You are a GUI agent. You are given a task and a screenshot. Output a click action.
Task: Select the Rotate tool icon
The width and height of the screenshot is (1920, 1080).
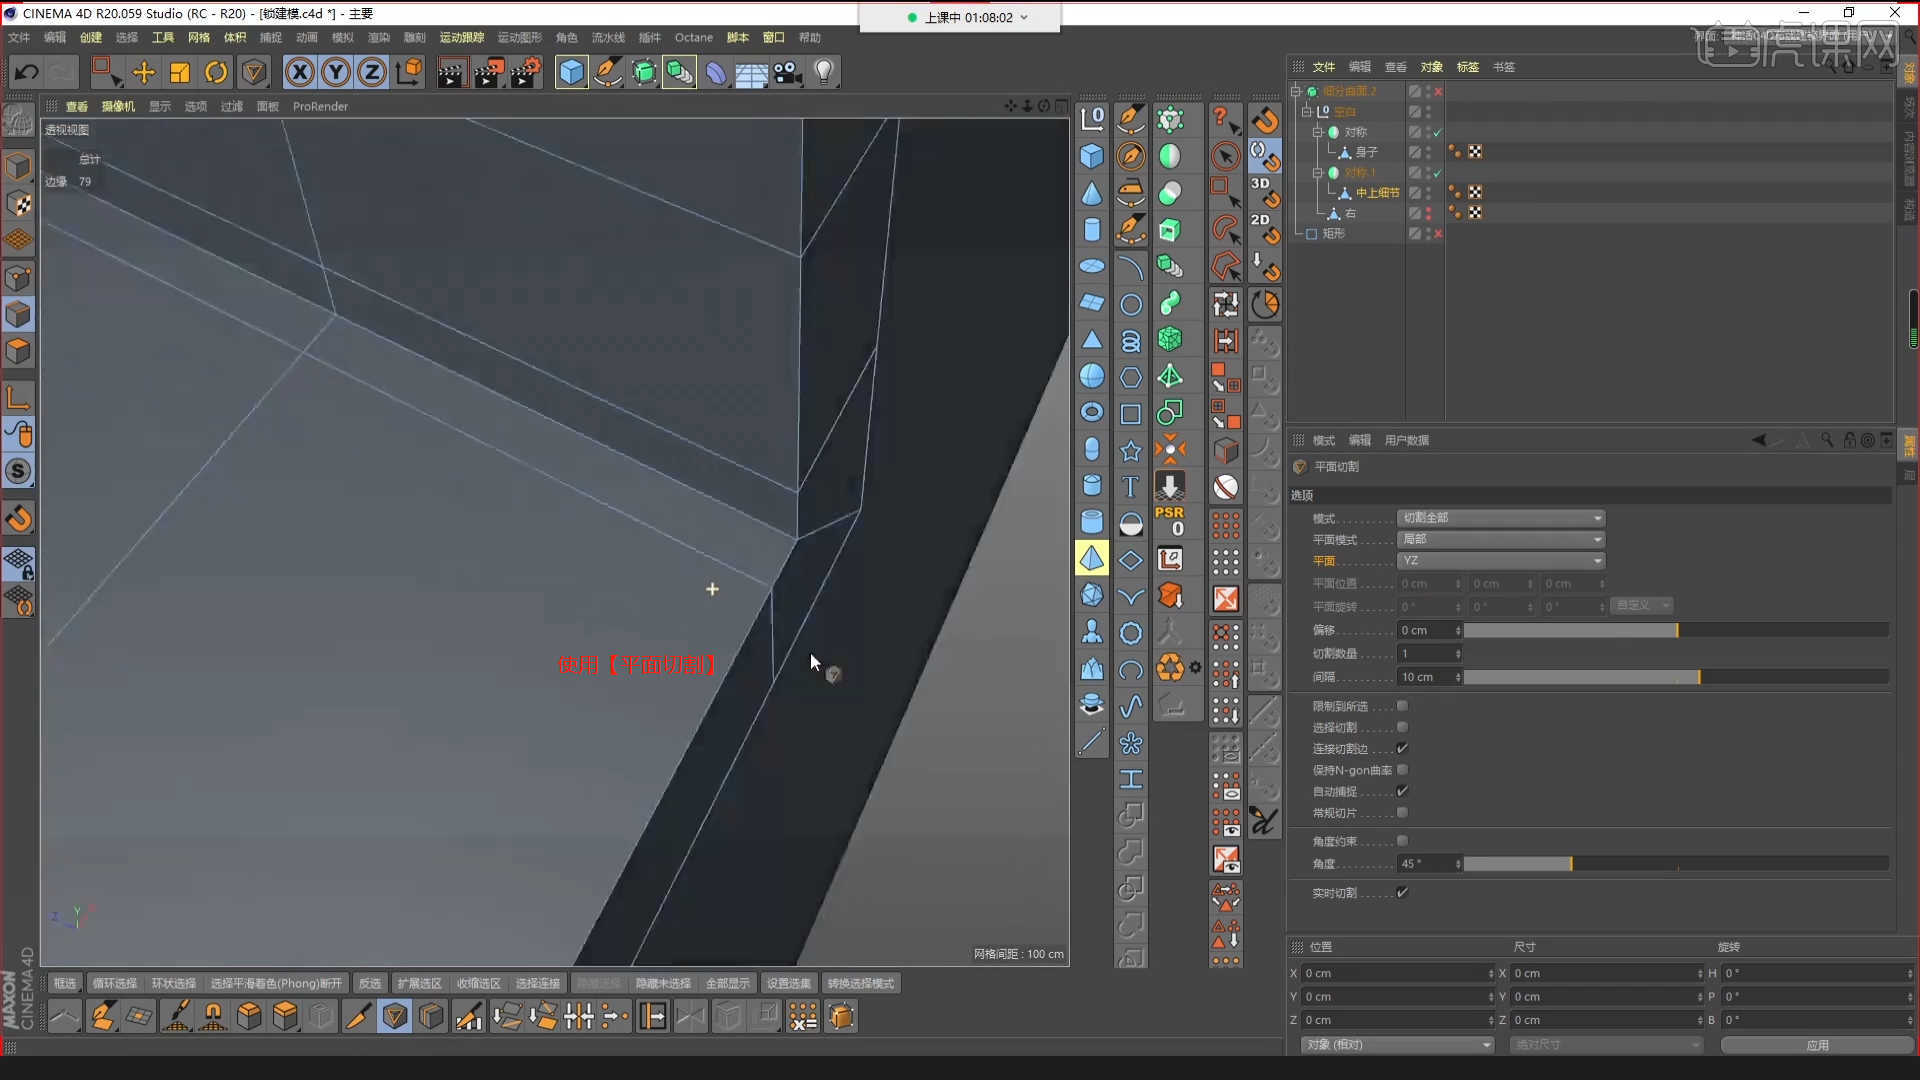point(216,72)
